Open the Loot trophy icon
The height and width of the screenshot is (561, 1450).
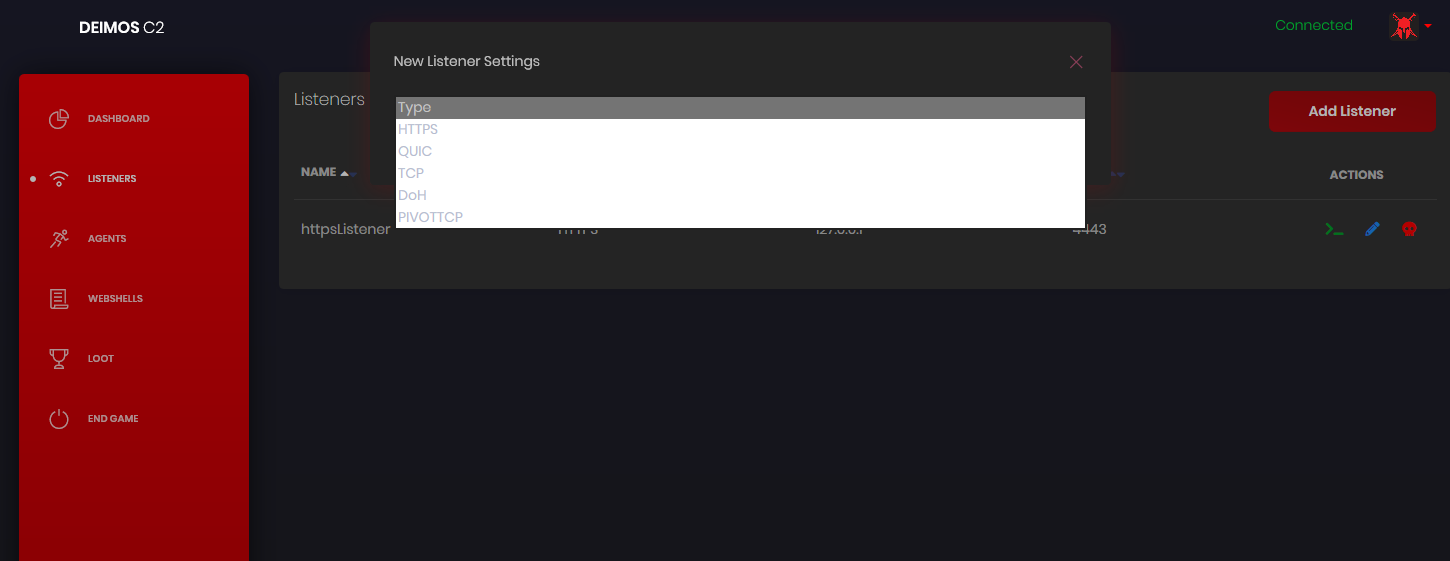[59, 359]
